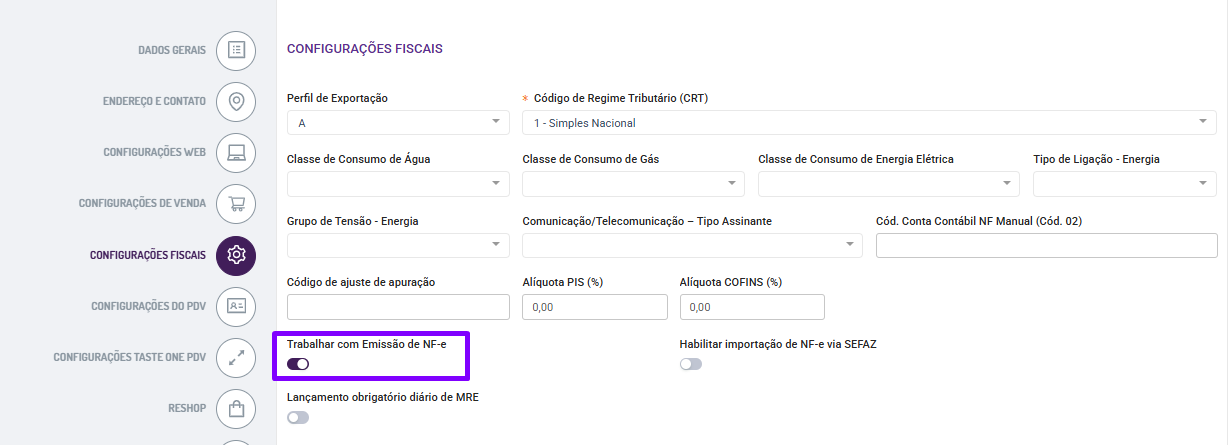Screen dimensions: 1228x445
Task: Focus the Código de ajuste de apuração field
Action: 398,307
